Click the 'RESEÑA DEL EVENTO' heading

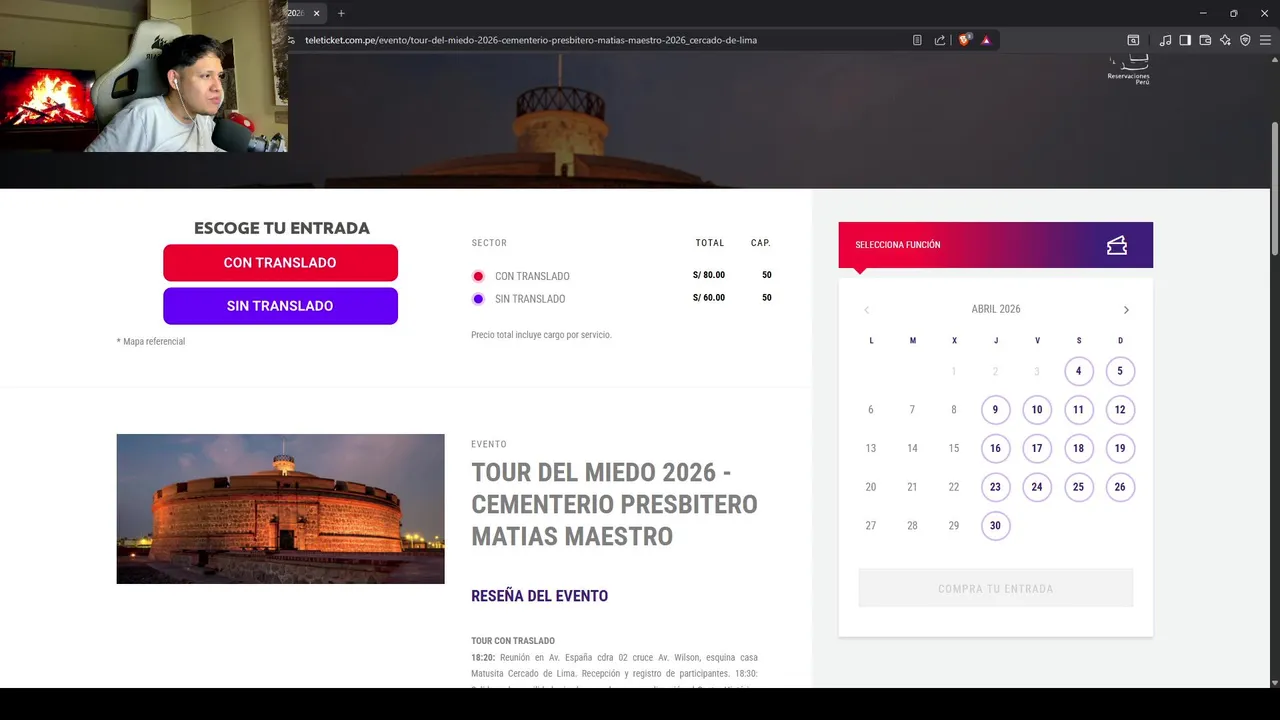point(540,596)
